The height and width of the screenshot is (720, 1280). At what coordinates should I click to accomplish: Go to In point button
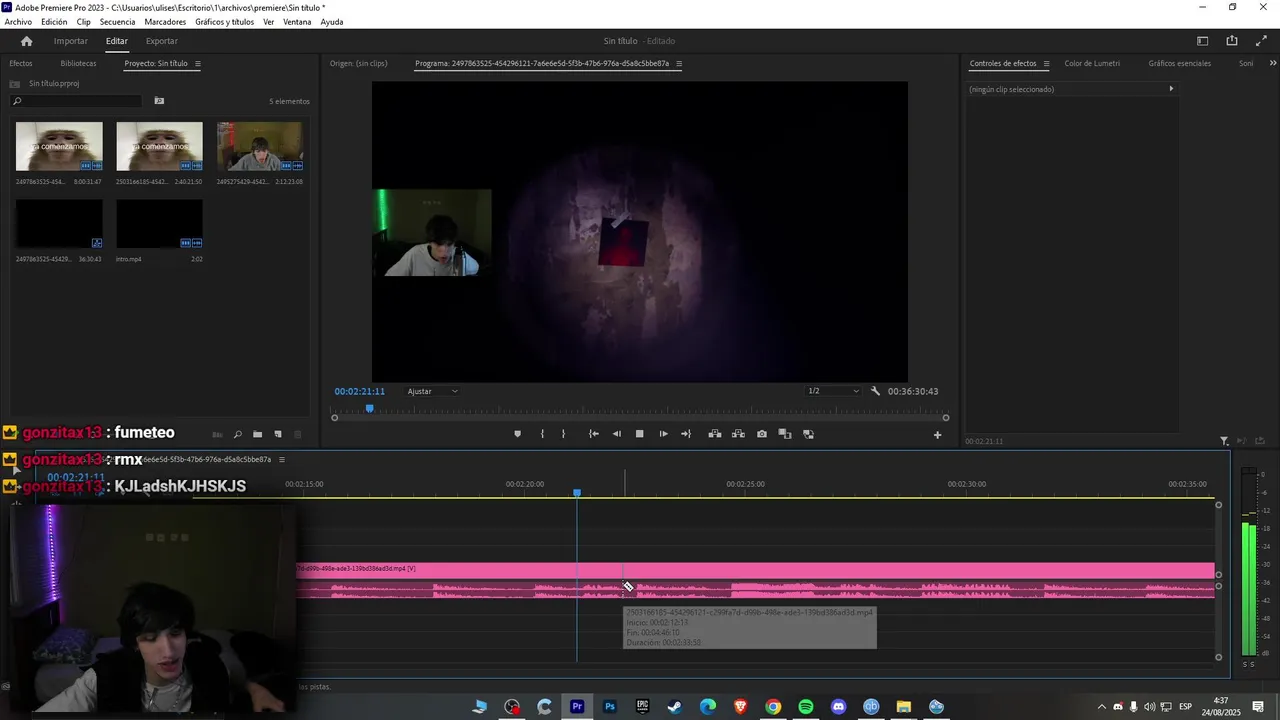594,434
